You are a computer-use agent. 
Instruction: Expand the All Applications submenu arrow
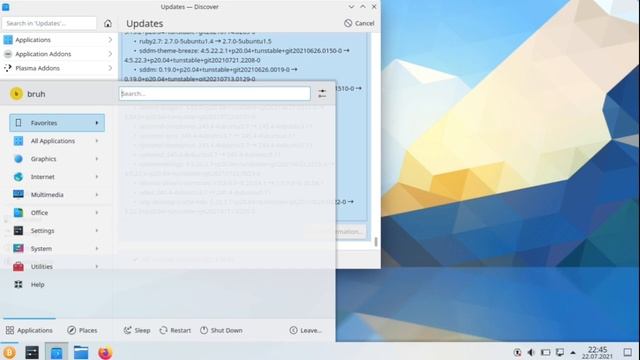(x=97, y=141)
